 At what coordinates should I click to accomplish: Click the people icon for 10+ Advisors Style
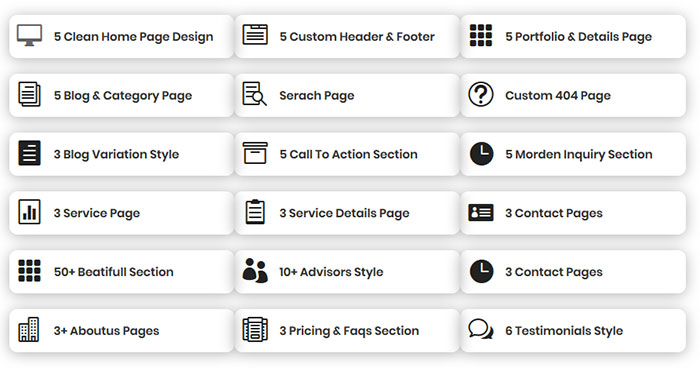click(x=255, y=271)
